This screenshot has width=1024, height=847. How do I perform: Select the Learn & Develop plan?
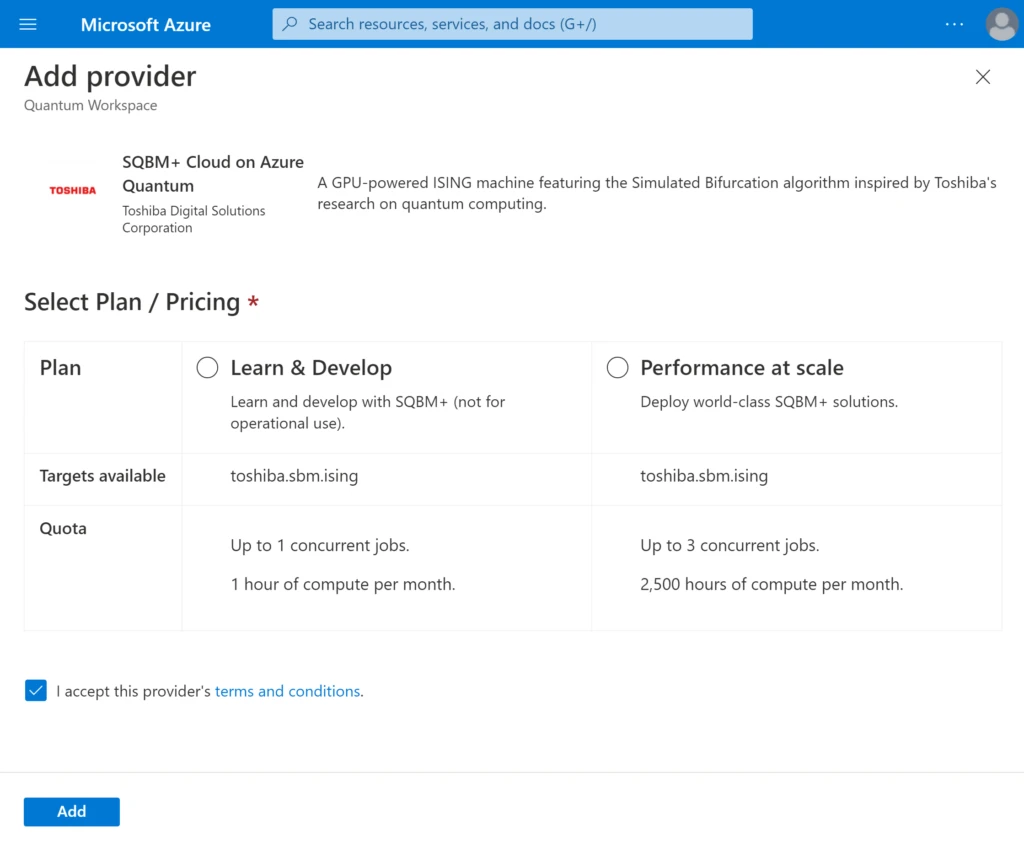[x=207, y=368]
